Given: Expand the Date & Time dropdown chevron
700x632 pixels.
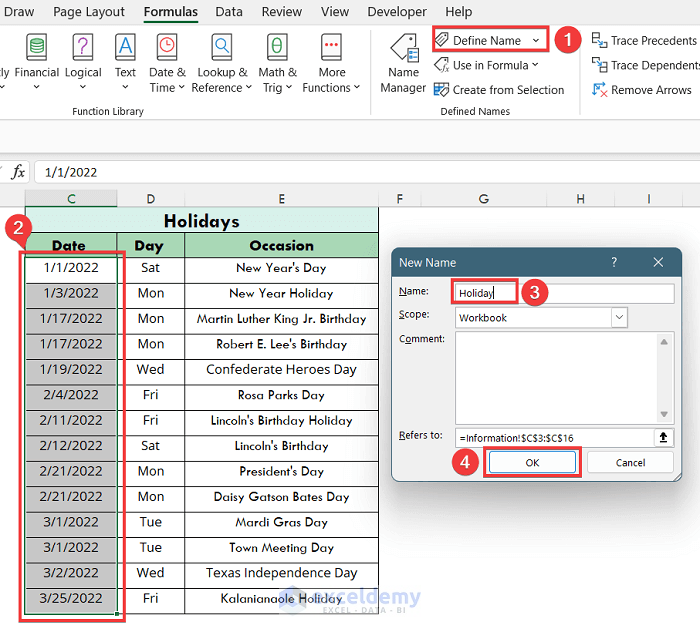Looking at the screenshot, I should 181,87.
